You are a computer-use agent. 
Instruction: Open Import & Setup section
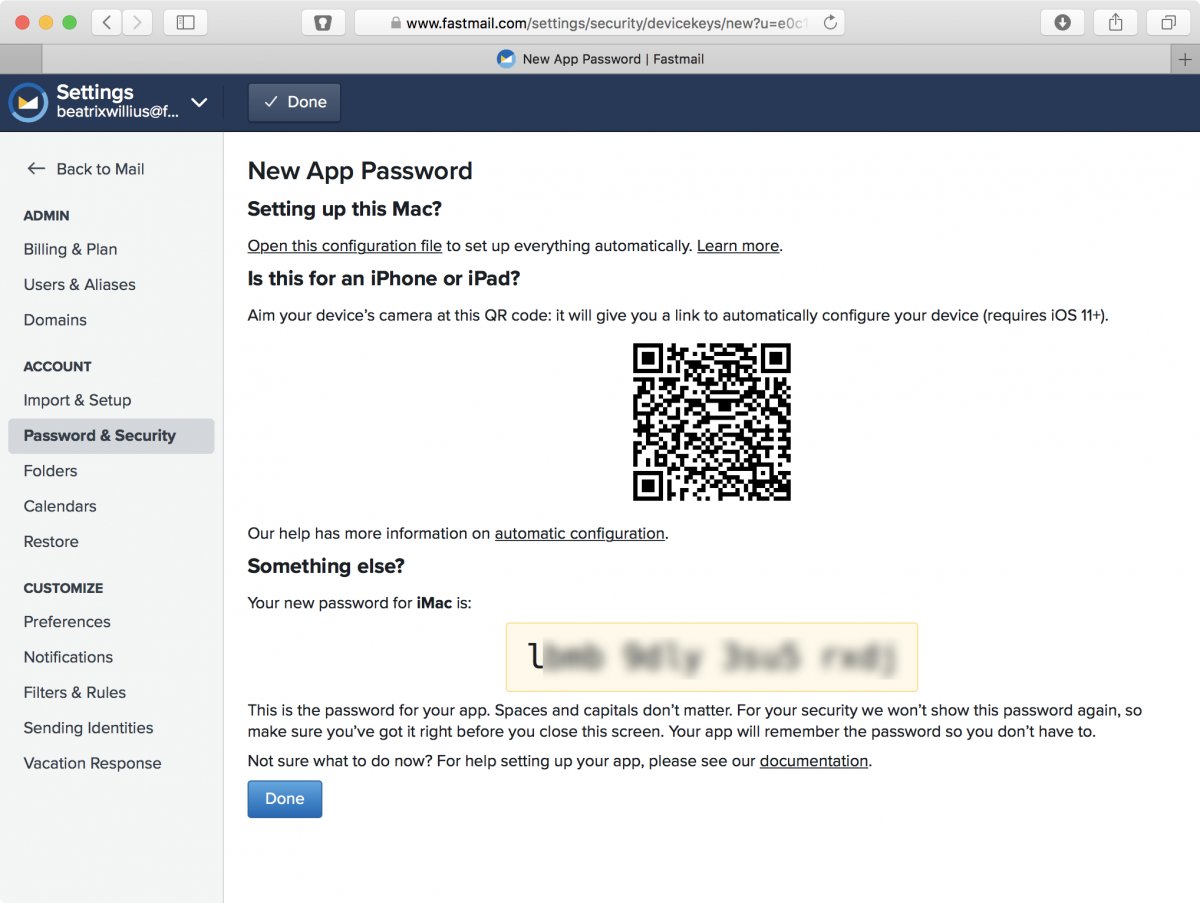pos(77,400)
